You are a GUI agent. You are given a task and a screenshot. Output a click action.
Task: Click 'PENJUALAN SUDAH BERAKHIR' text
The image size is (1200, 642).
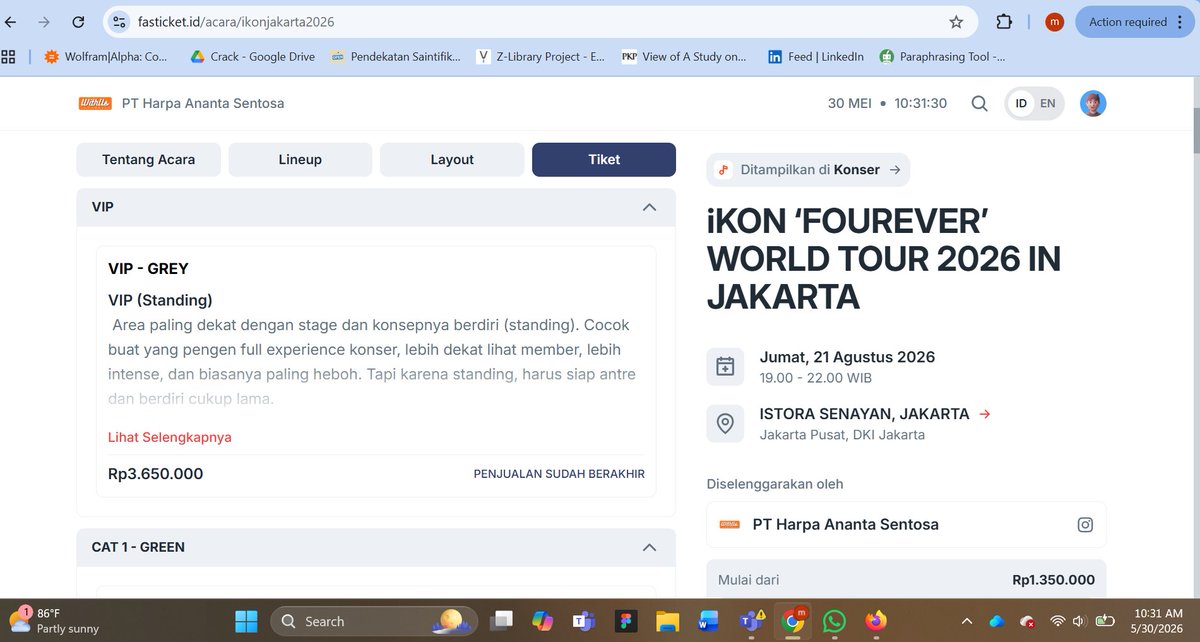559,474
